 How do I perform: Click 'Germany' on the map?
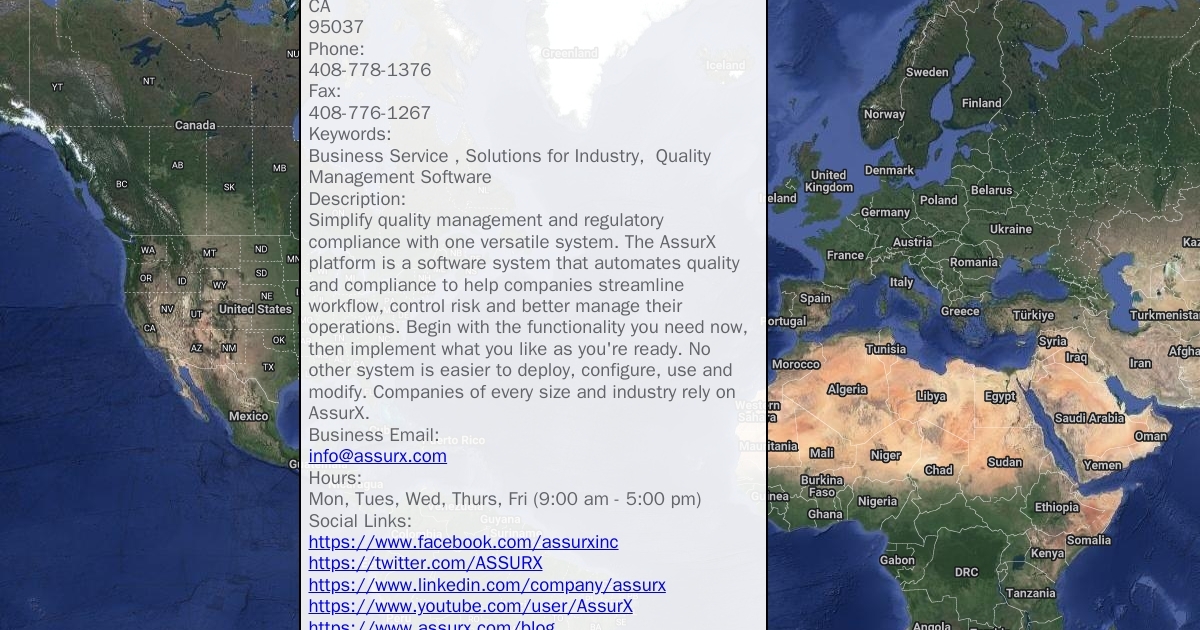pos(885,212)
